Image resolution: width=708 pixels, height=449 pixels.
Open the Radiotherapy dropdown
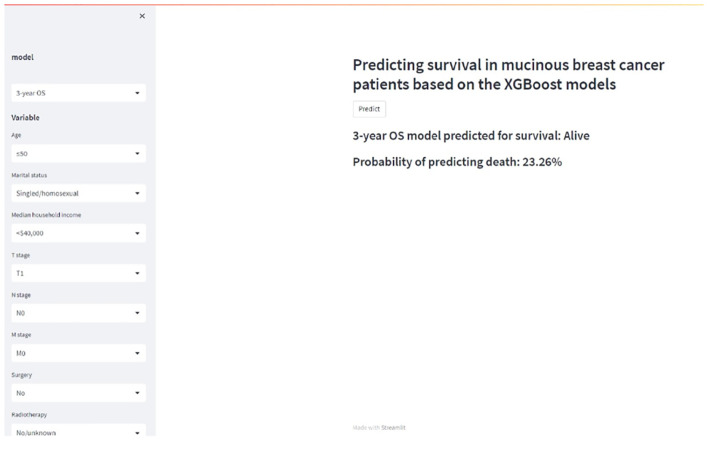point(79,431)
